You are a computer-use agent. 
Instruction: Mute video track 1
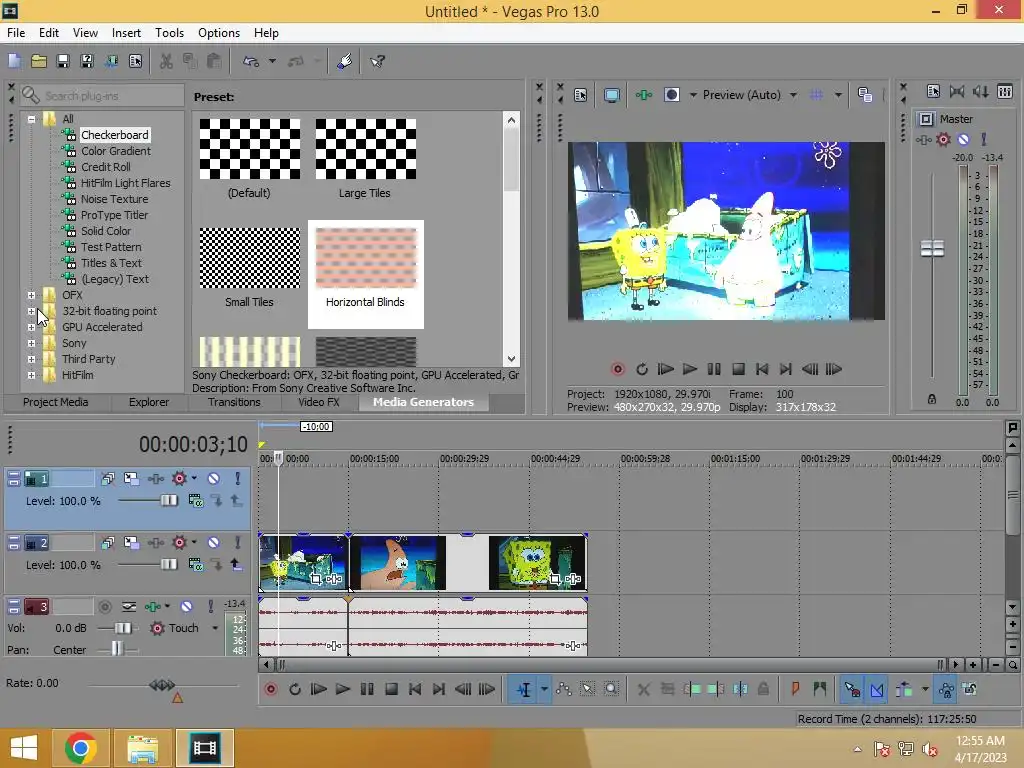click(x=214, y=479)
